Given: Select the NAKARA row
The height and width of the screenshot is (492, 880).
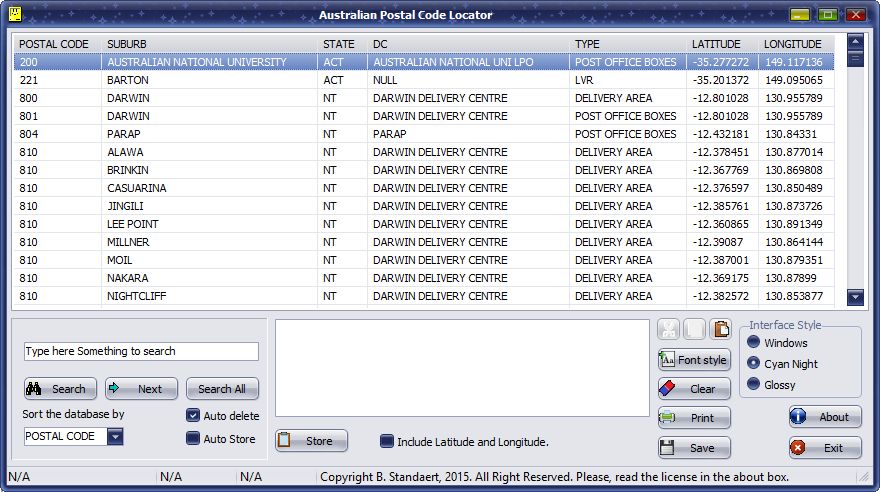Looking at the screenshot, I should 424,277.
